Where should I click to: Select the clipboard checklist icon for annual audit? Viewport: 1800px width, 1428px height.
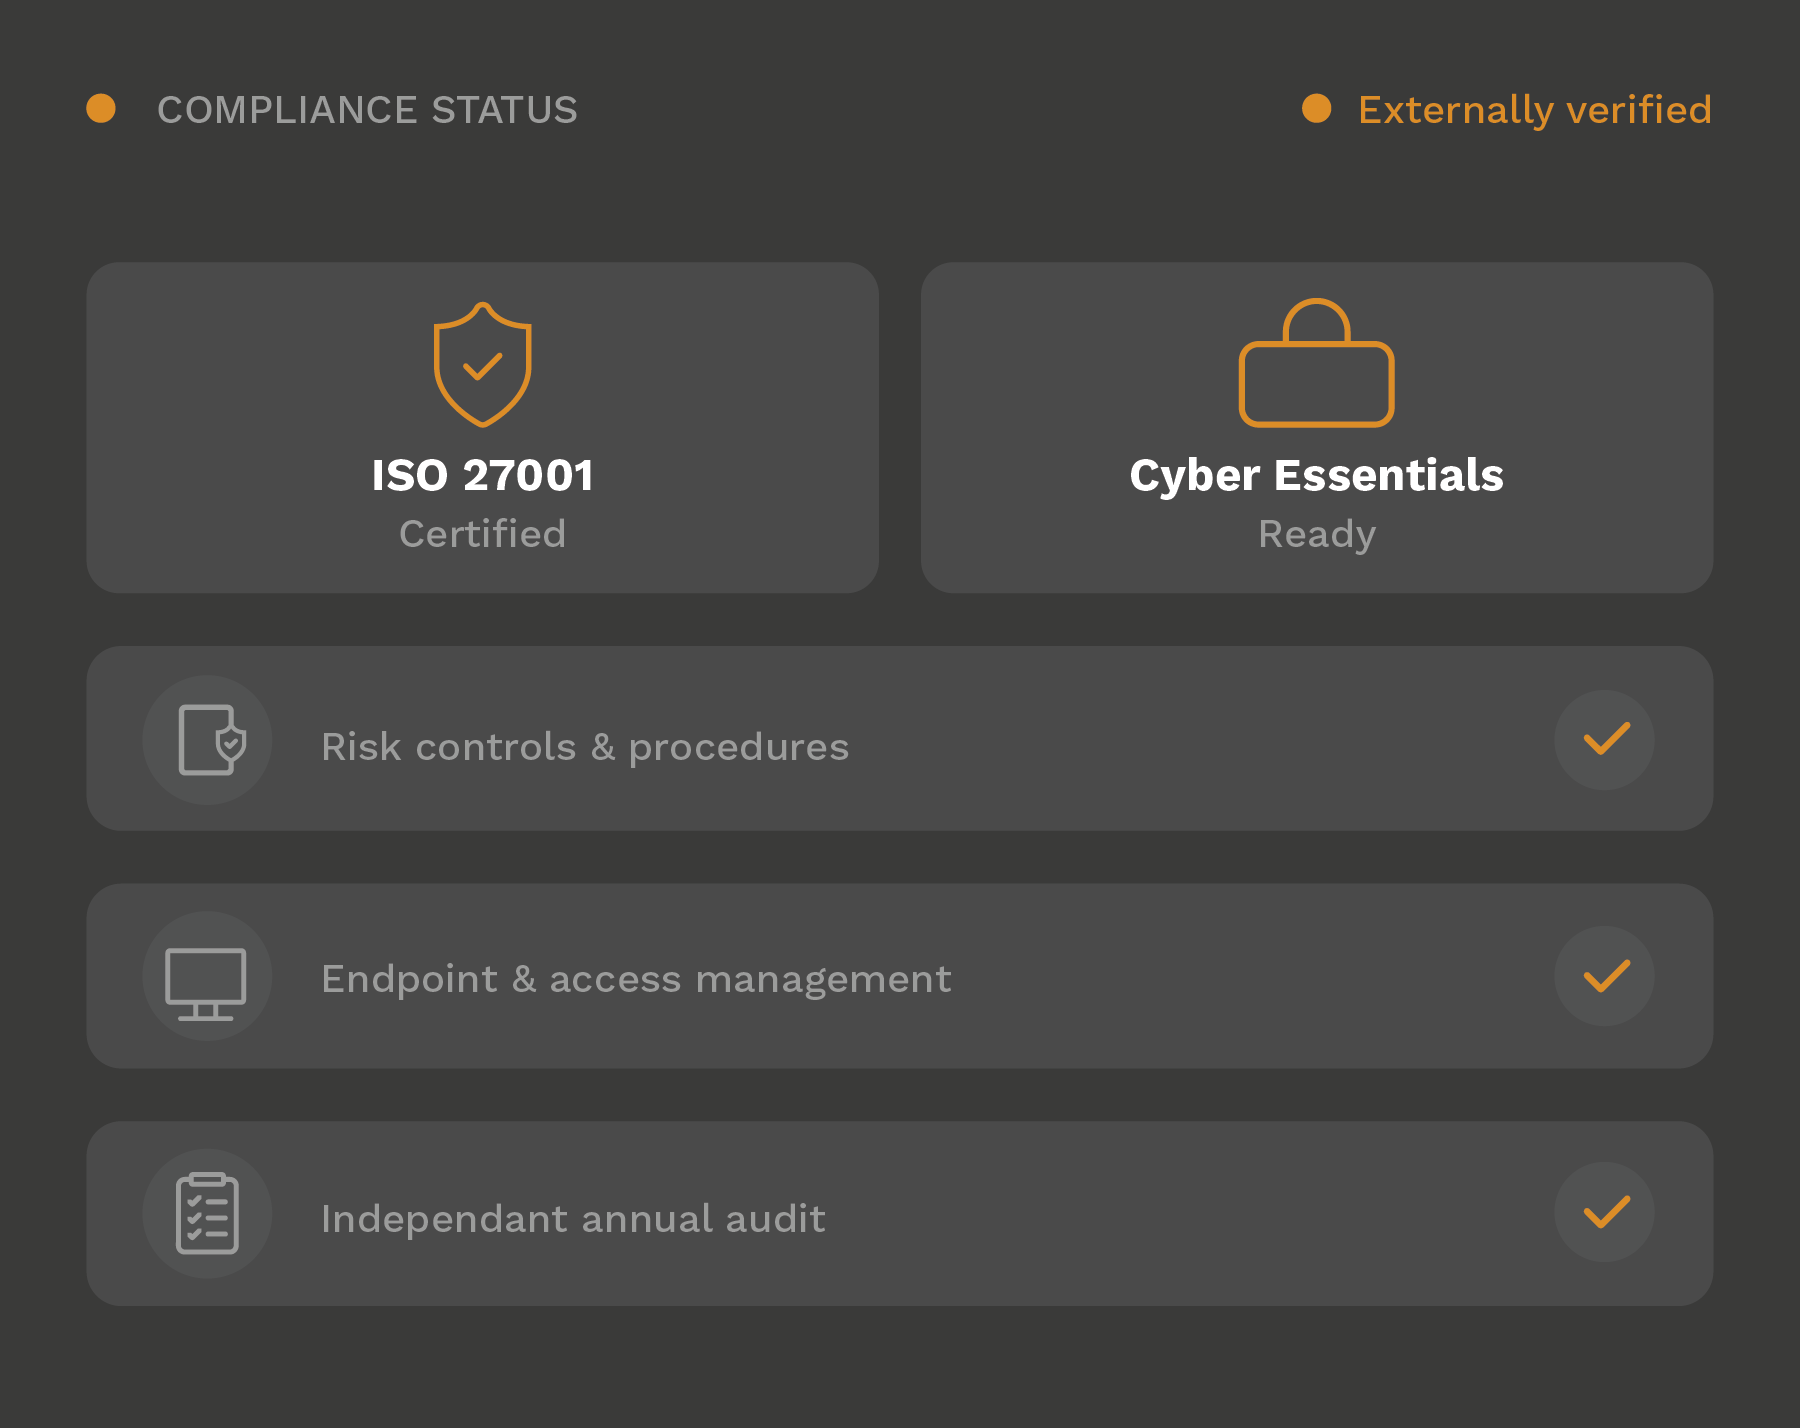[208, 1213]
